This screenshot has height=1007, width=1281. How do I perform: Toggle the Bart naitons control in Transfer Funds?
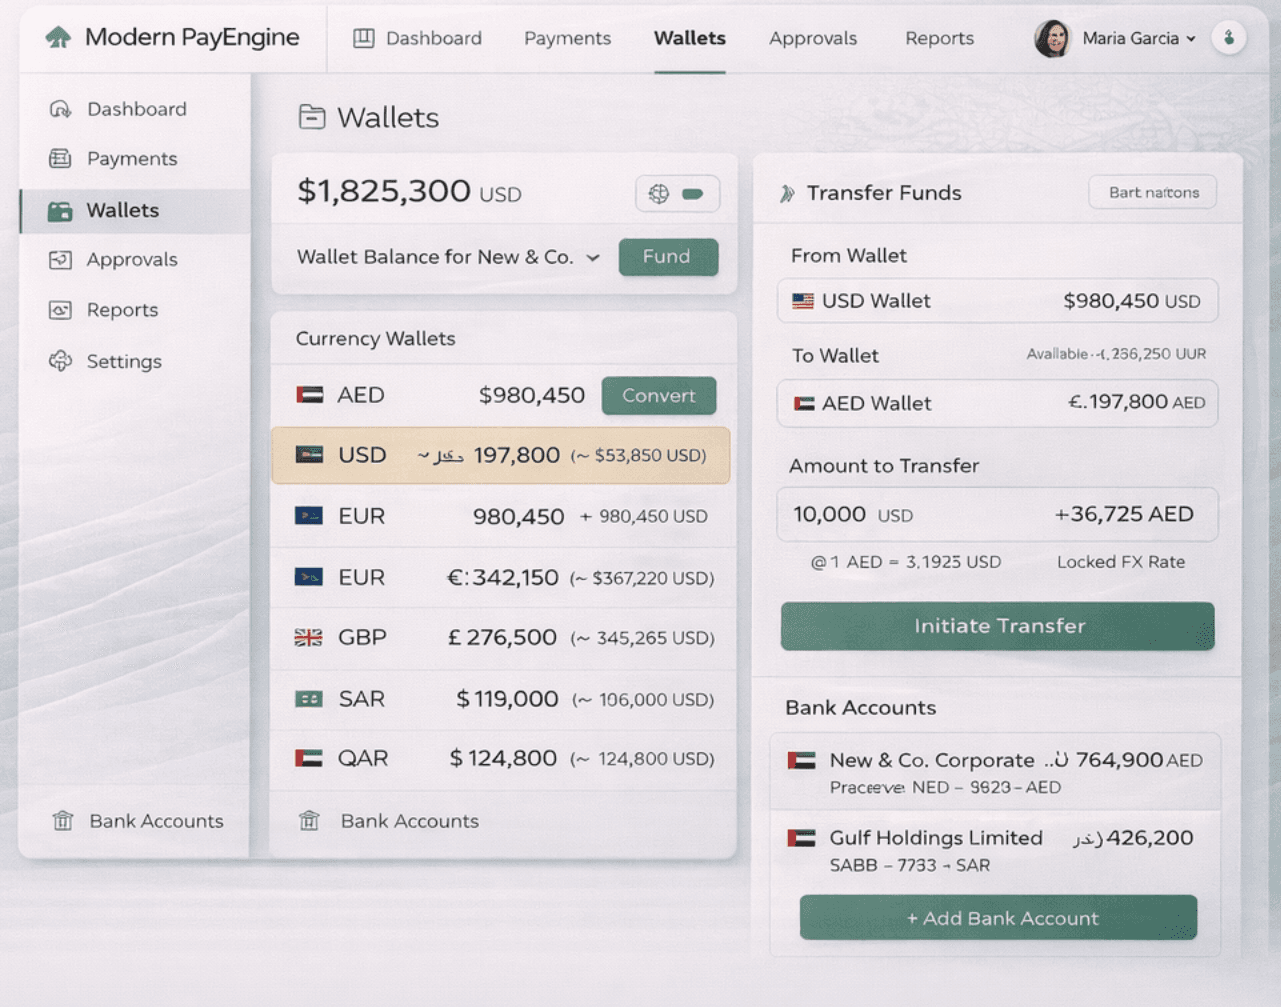pyautogui.click(x=1152, y=192)
